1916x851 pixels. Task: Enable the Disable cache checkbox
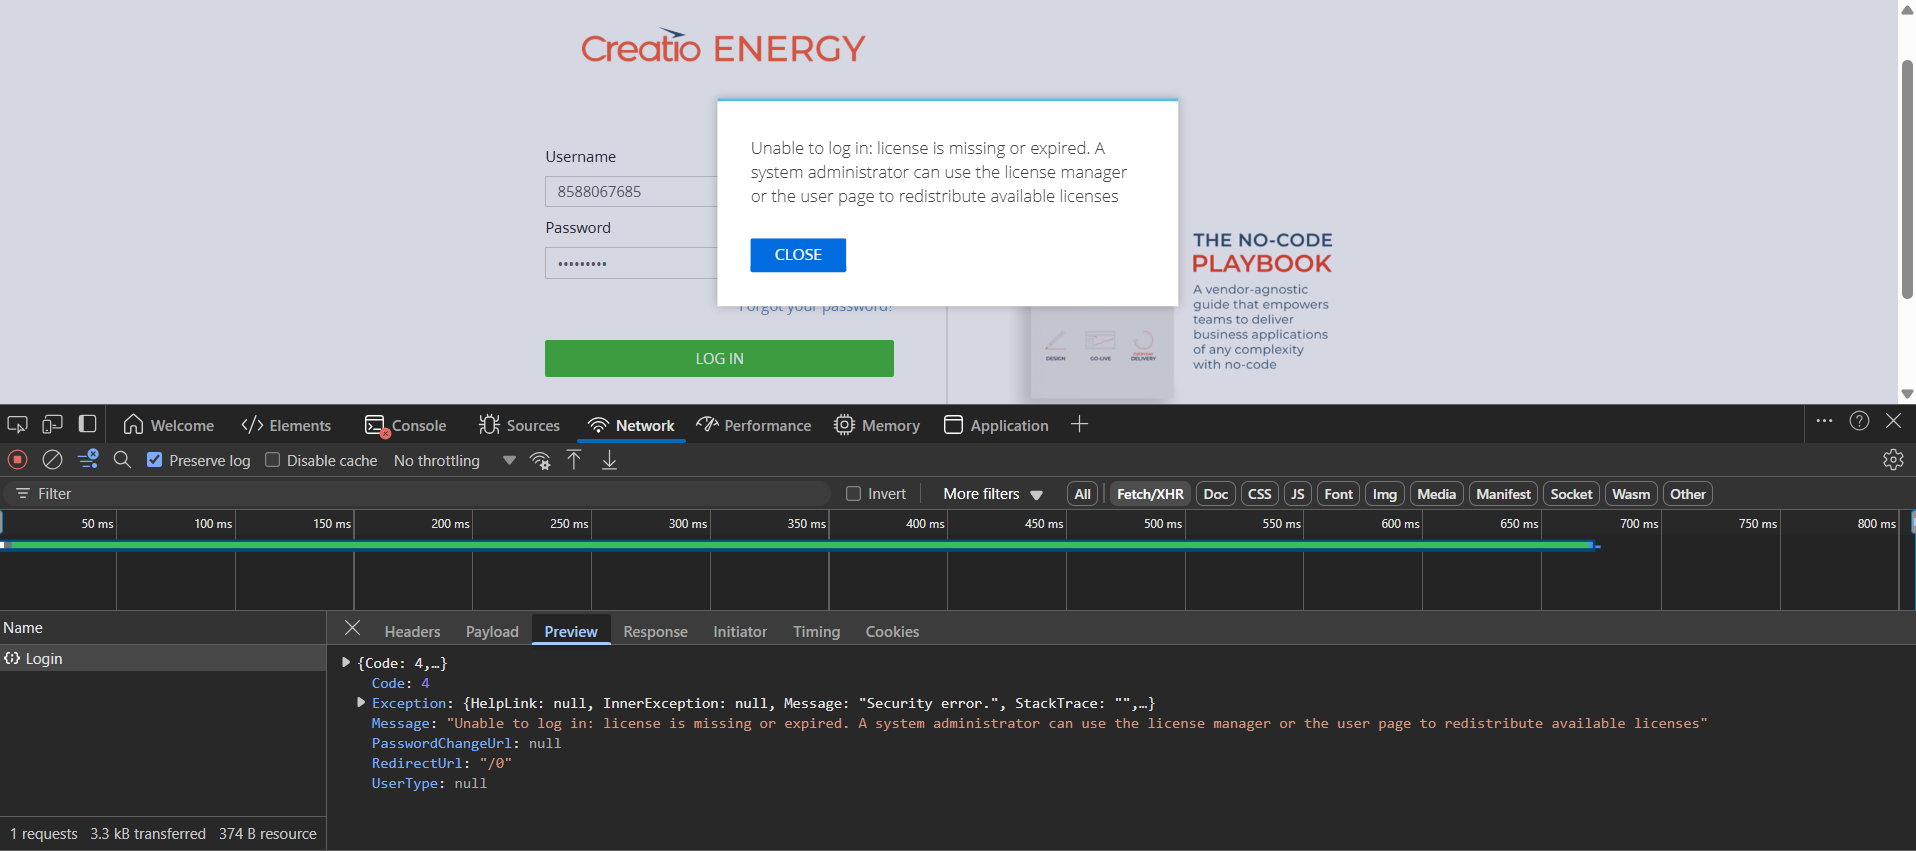tap(272, 460)
